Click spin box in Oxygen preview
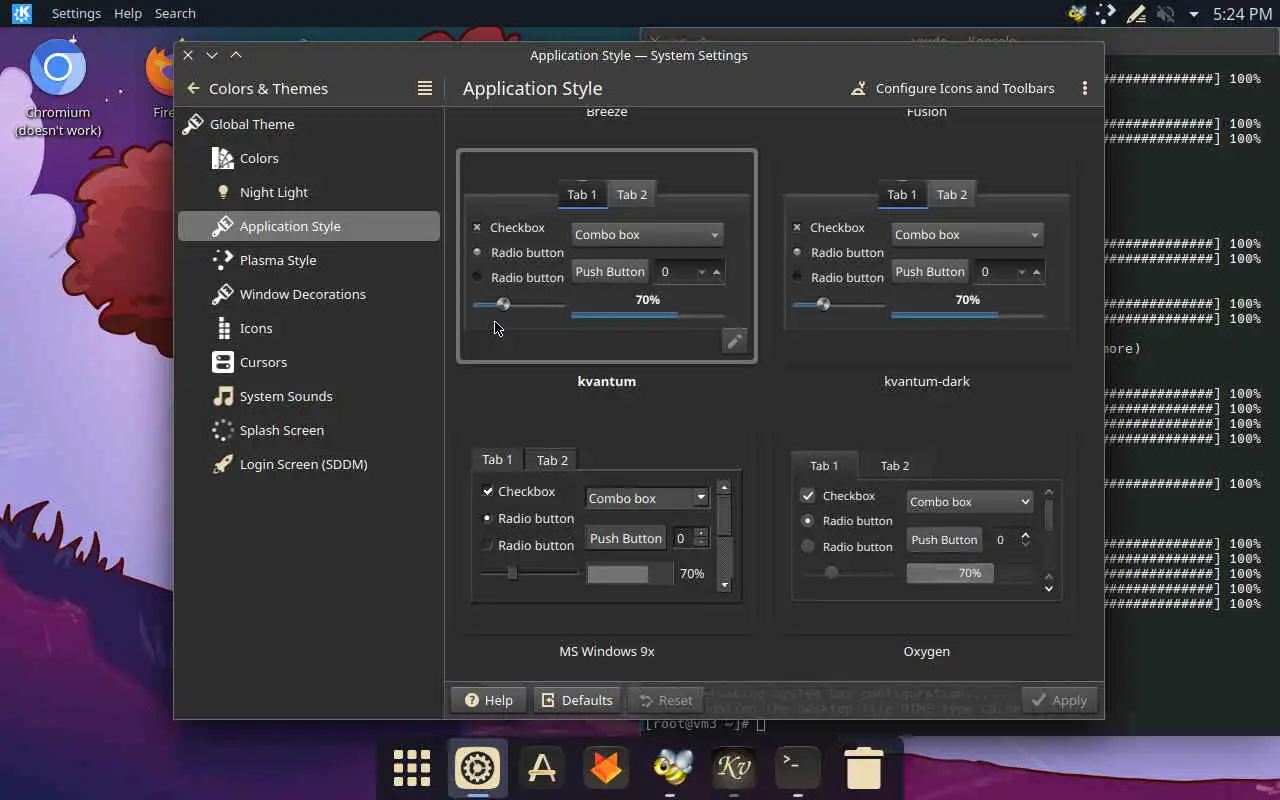This screenshot has height=800, width=1280. 1011,540
